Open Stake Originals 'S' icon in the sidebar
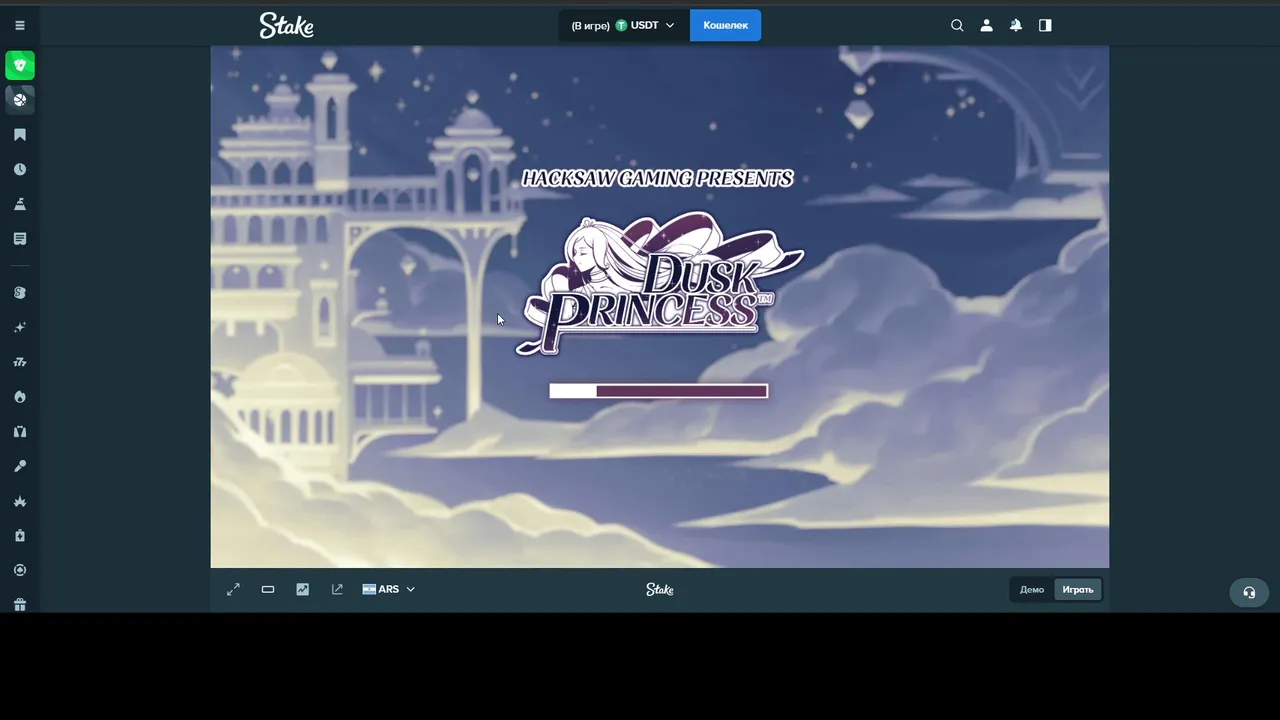 [x=20, y=293]
